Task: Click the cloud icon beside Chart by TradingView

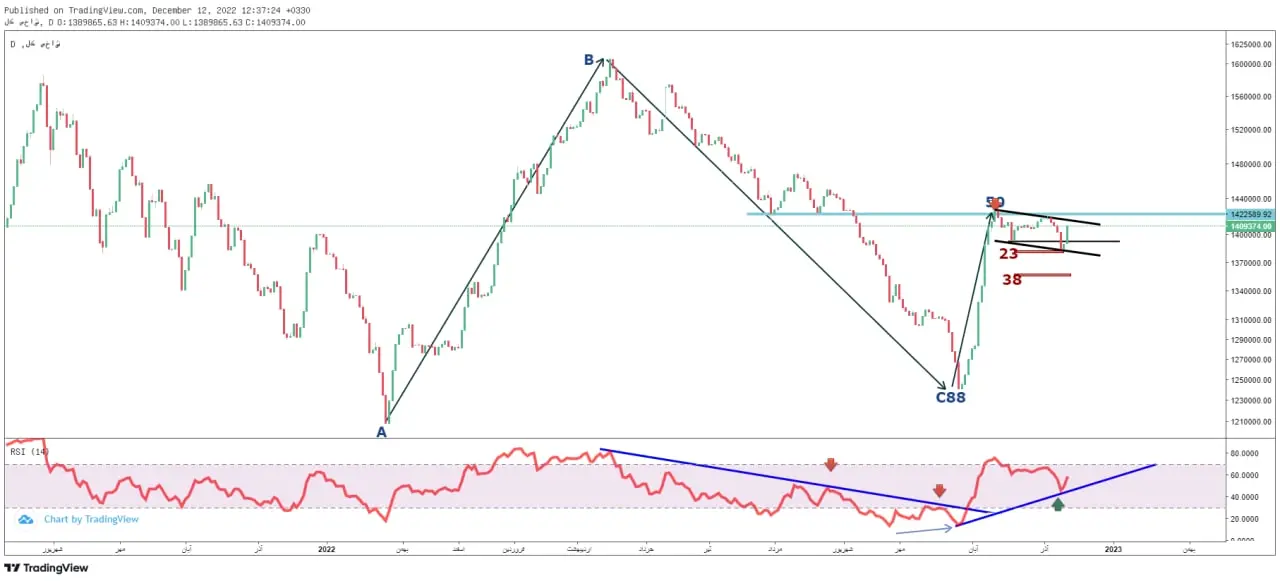Action: tap(26, 519)
